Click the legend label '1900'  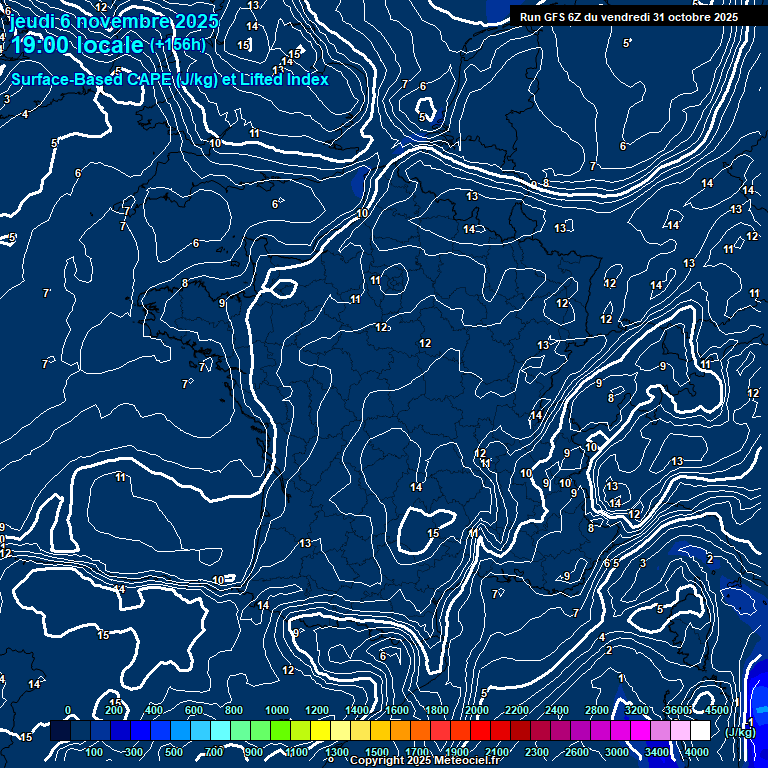(x=457, y=752)
